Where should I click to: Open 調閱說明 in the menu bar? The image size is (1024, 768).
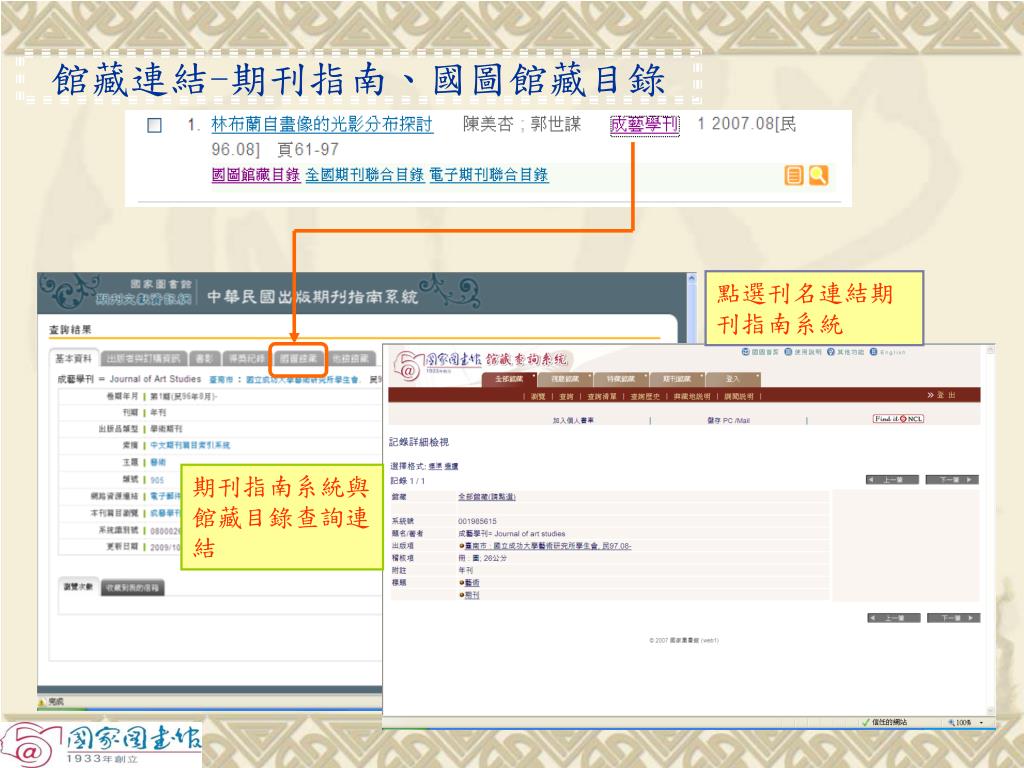point(739,396)
